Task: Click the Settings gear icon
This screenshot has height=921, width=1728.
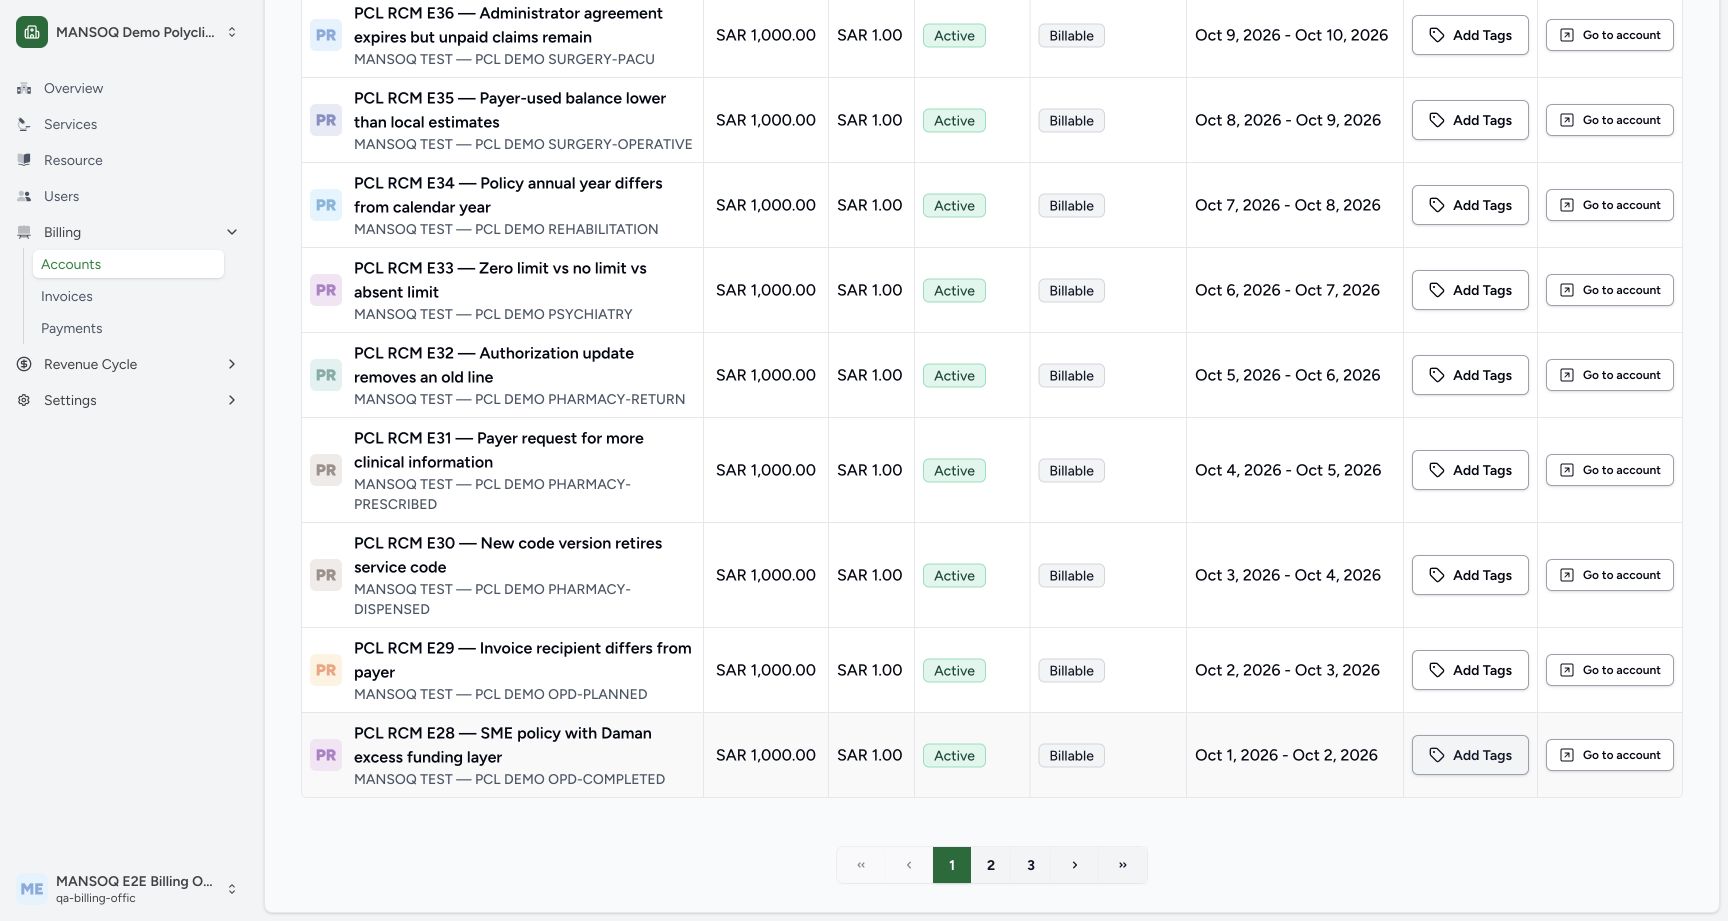Action: click(24, 400)
